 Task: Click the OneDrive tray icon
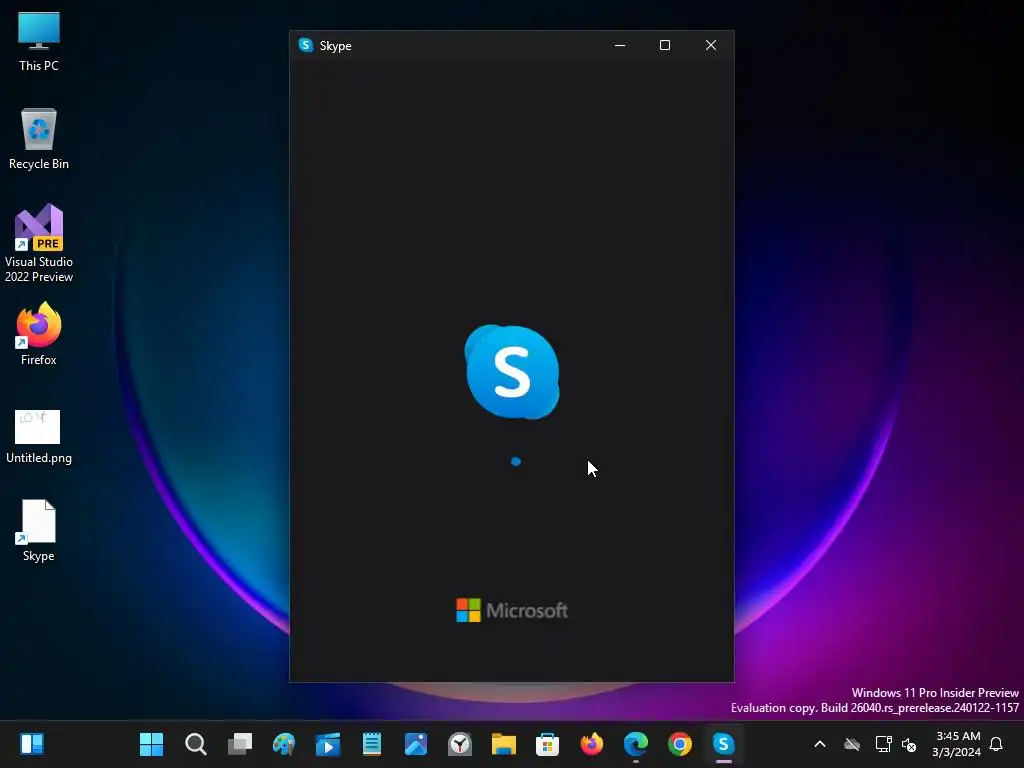(852, 744)
